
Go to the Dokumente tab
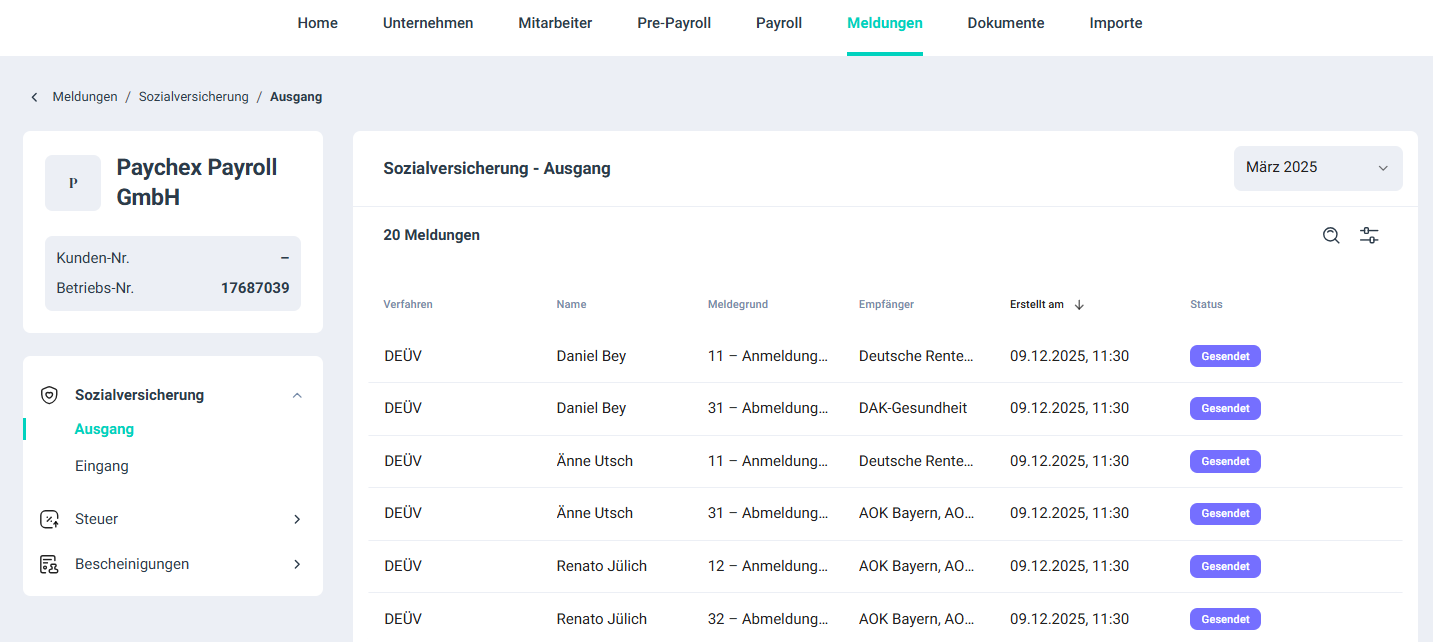coord(1006,23)
